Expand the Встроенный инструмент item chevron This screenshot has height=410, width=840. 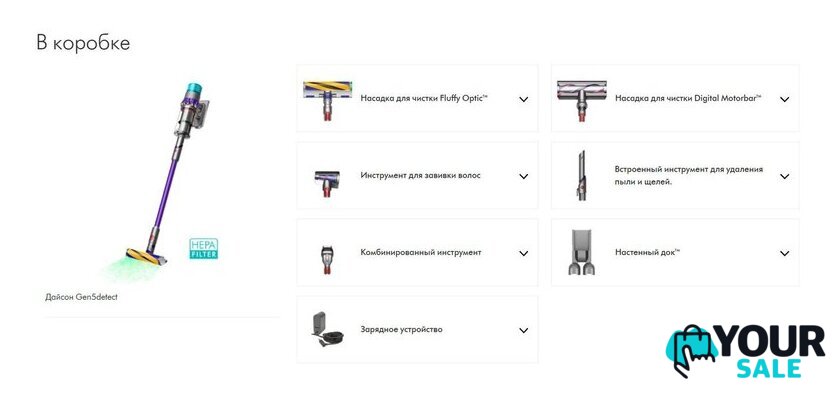point(784,176)
